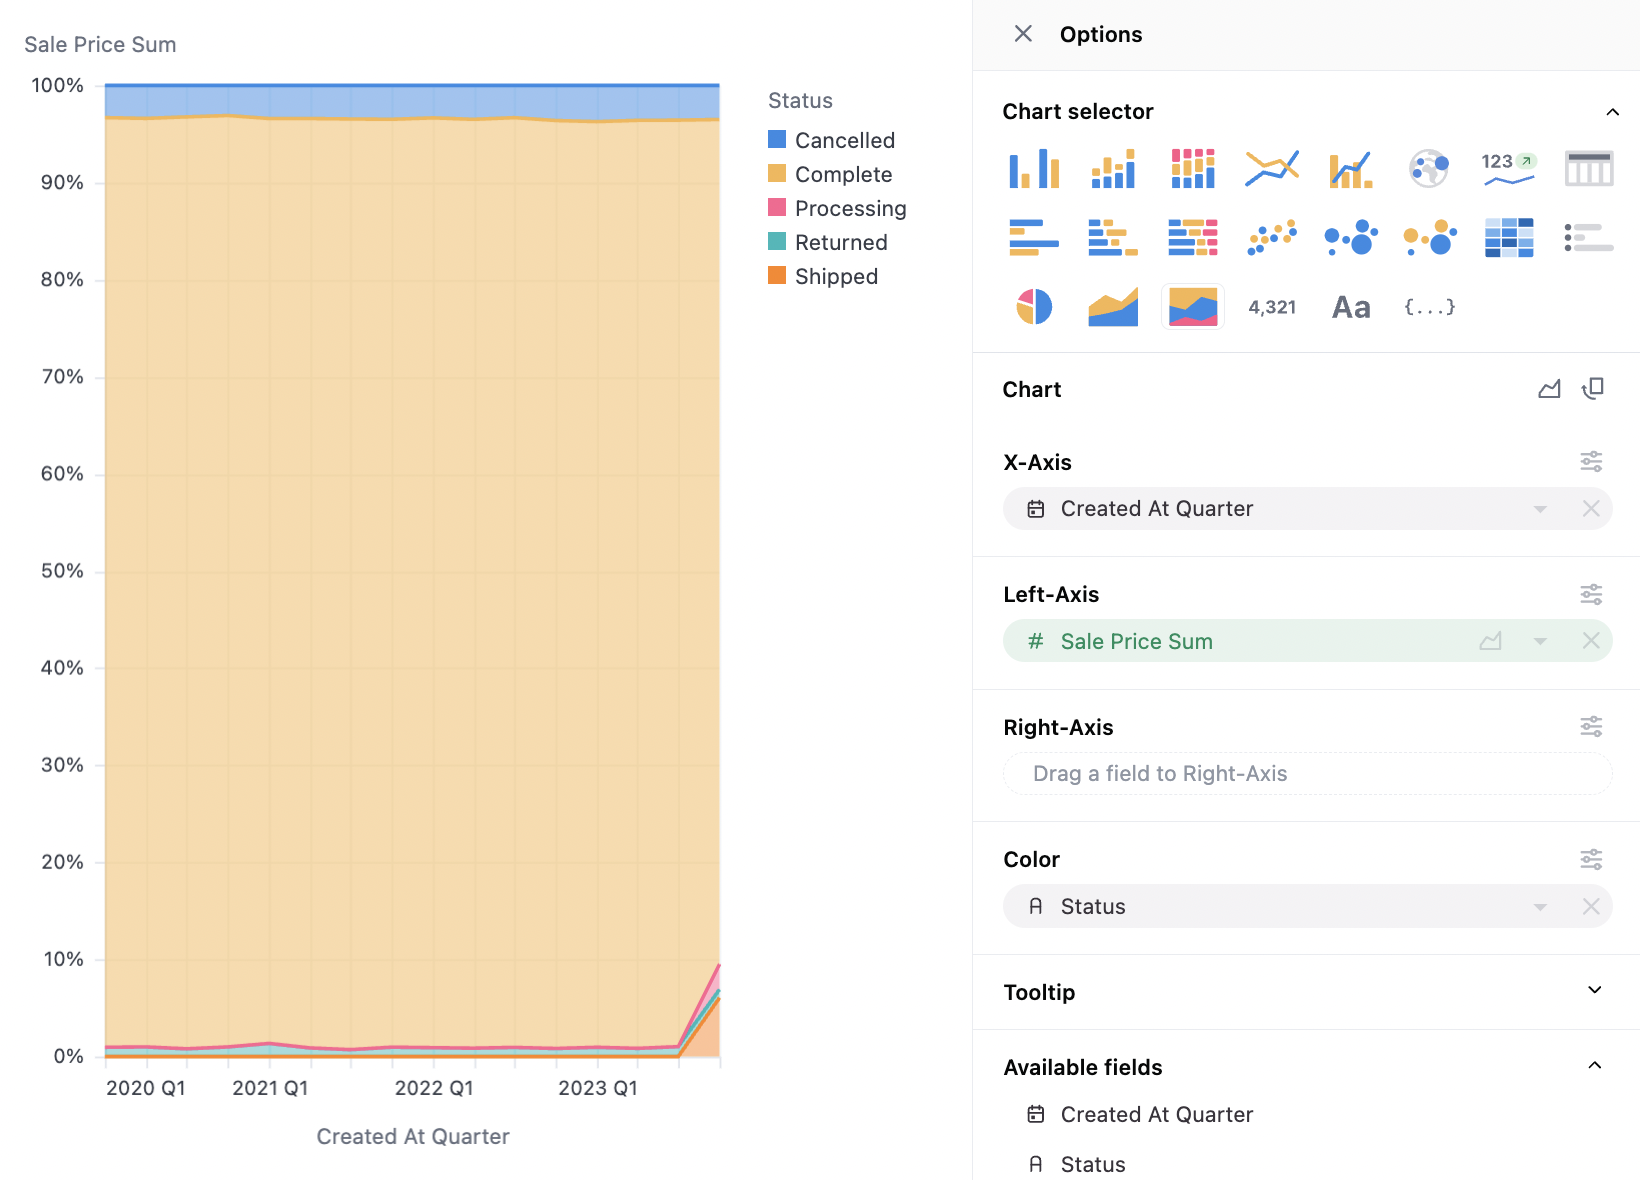Toggle the Processing series in legend
Image resolution: width=1640 pixels, height=1180 pixels.
tap(850, 208)
